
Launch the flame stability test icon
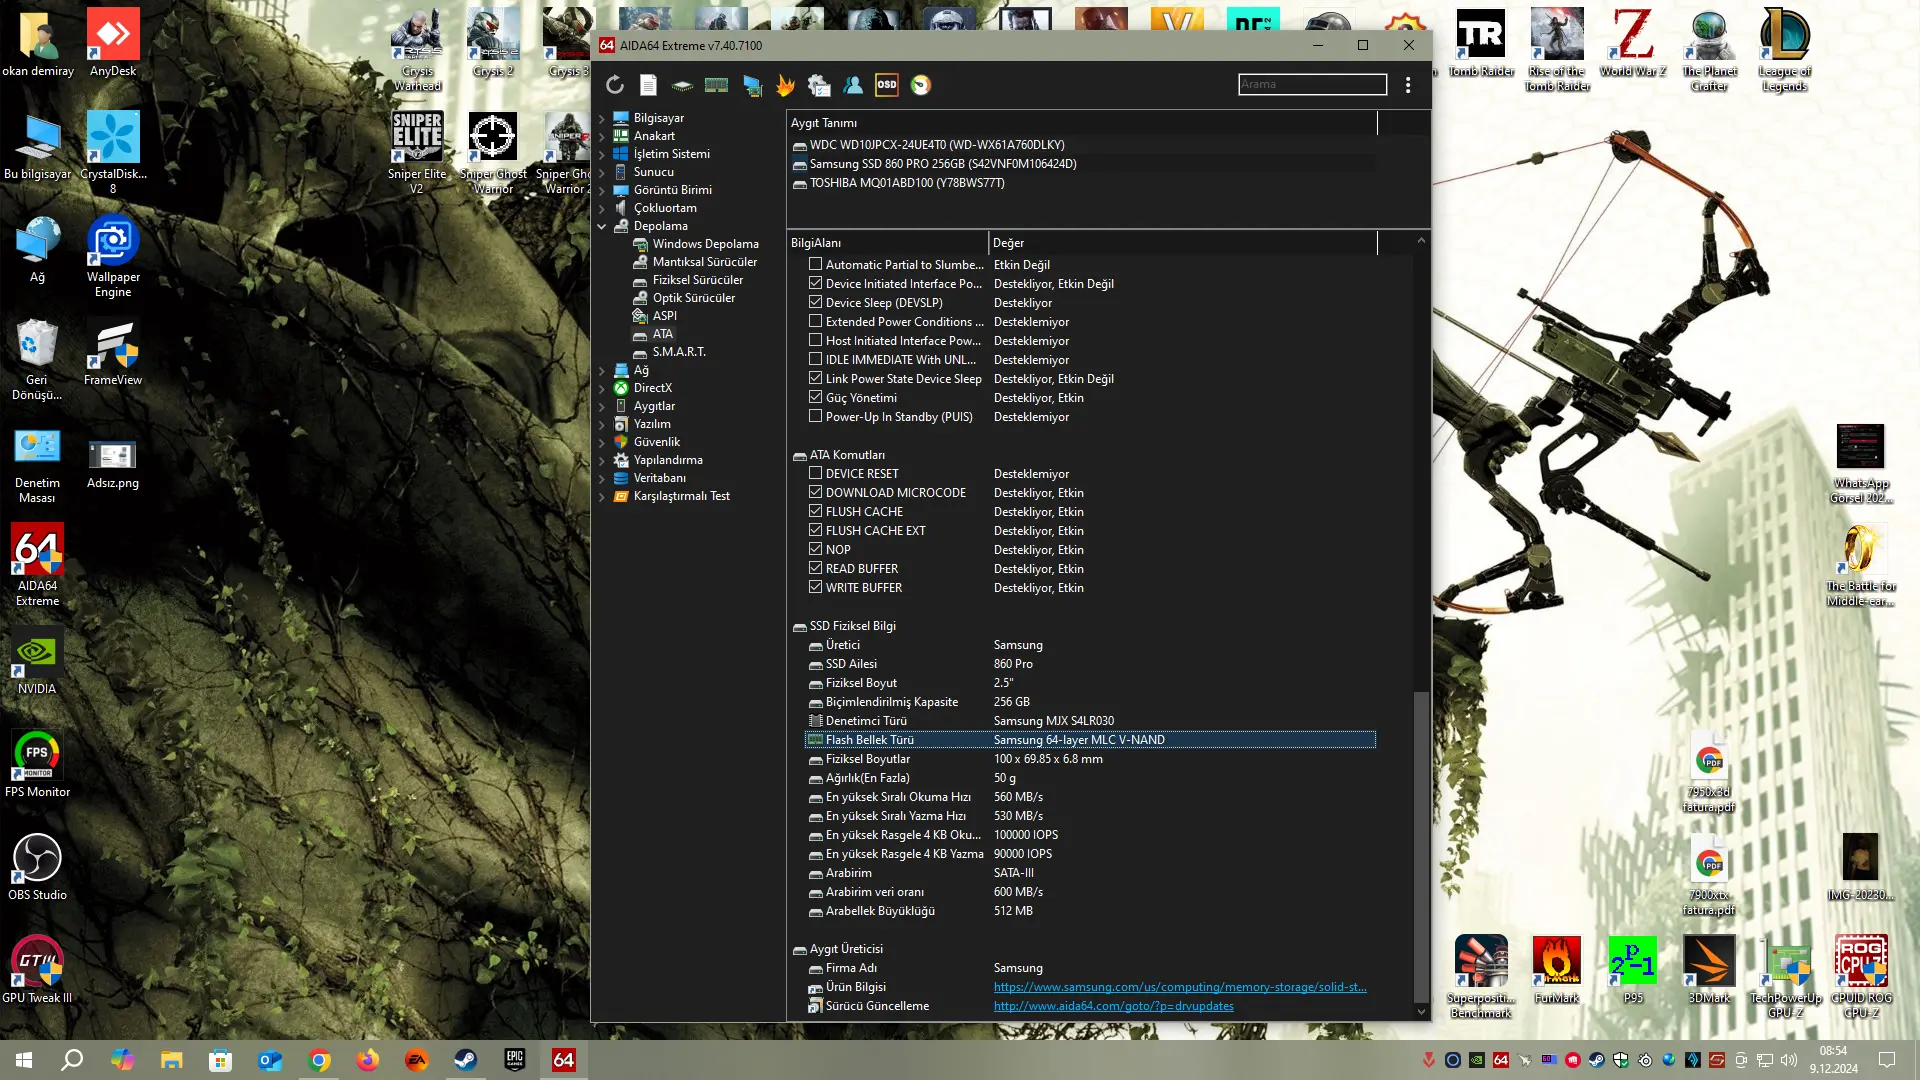click(x=786, y=85)
